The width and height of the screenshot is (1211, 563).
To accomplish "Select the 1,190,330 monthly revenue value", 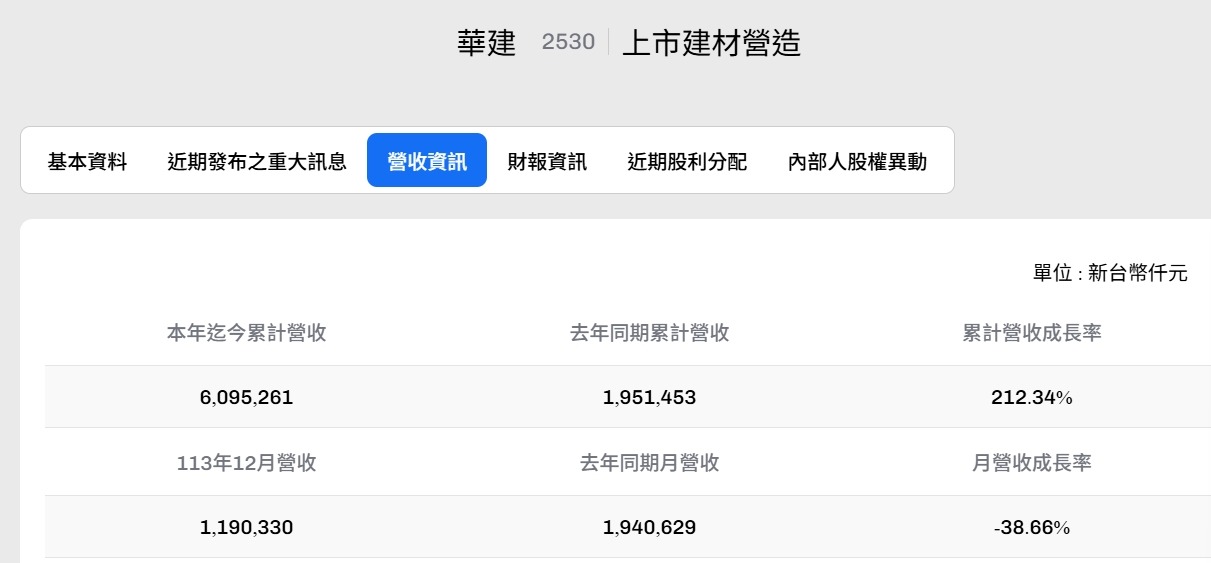I will (x=247, y=527).
